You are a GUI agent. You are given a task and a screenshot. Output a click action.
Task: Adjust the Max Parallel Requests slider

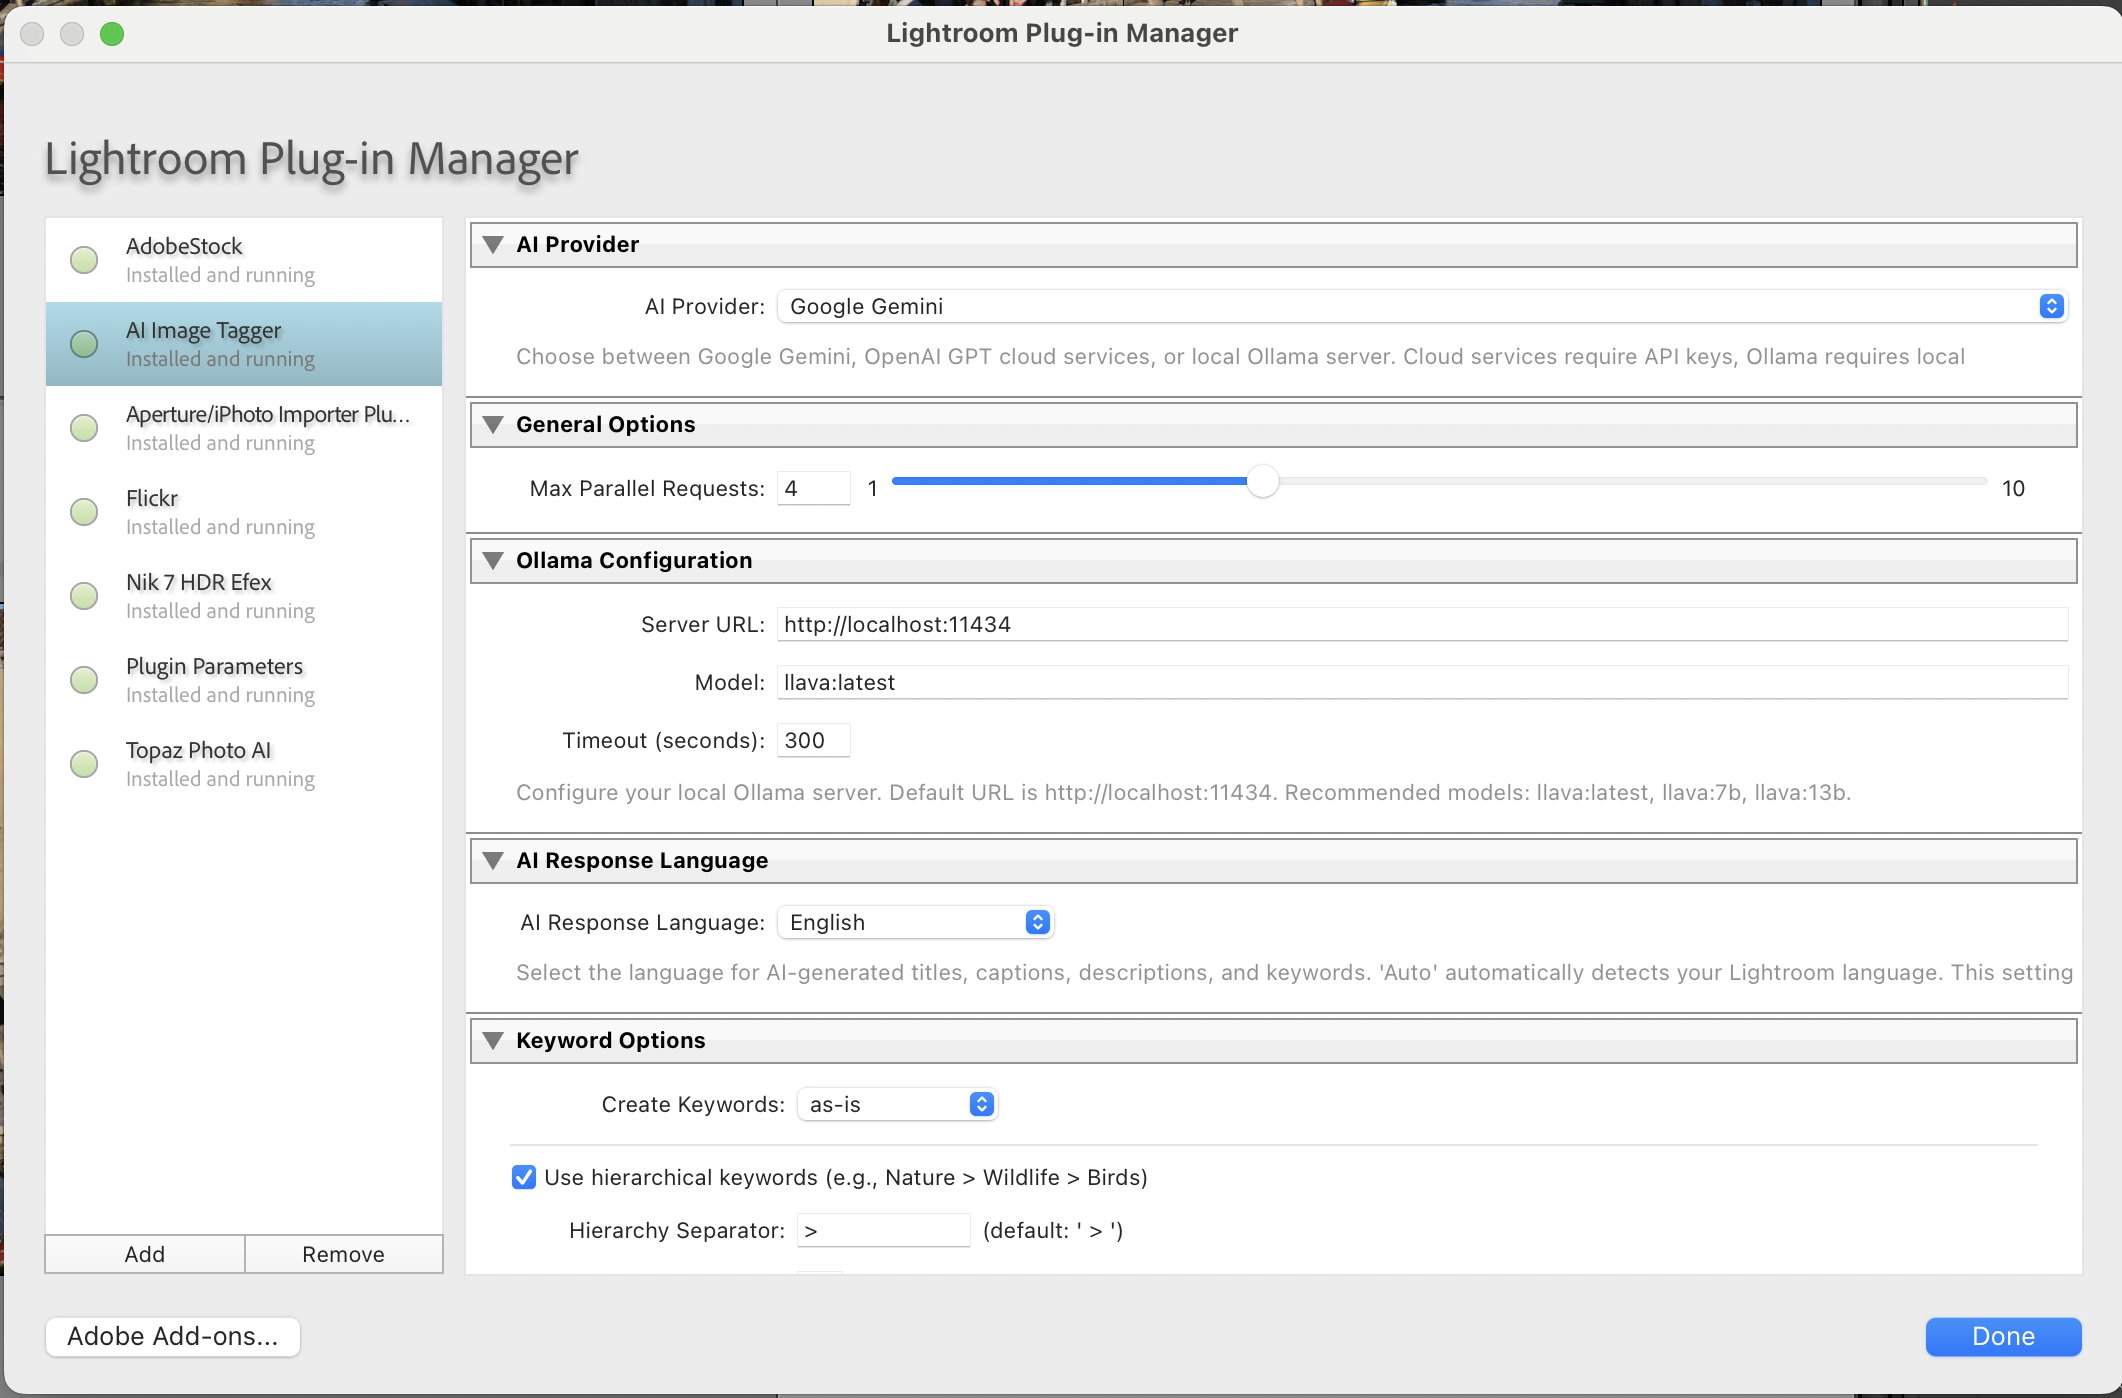[1263, 481]
